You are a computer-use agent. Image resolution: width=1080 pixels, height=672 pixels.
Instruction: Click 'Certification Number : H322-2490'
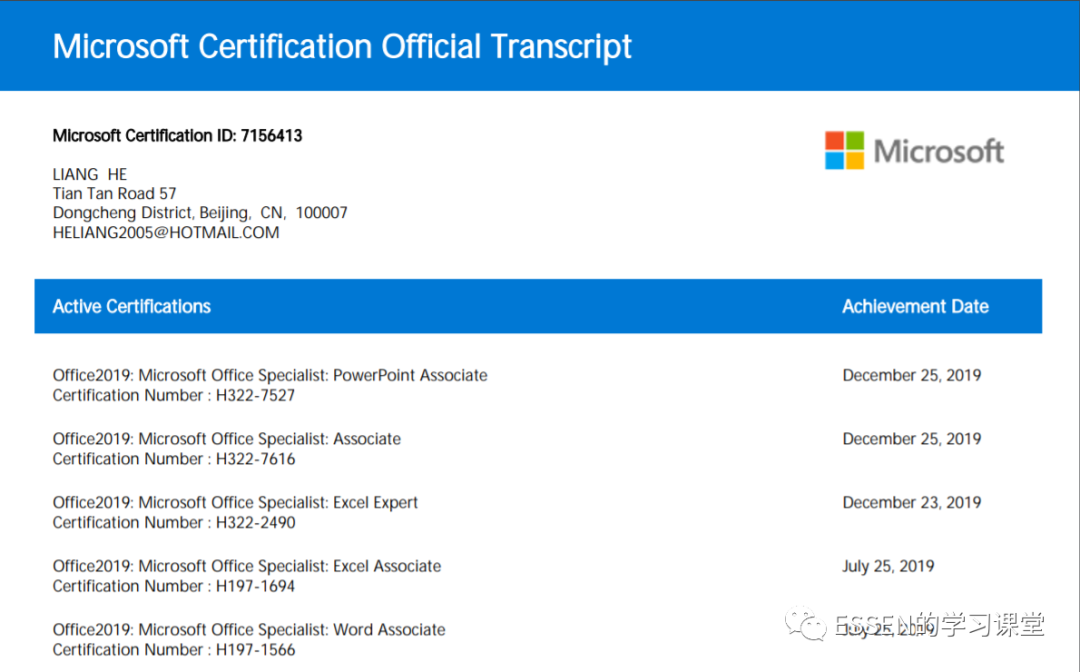[174, 523]
